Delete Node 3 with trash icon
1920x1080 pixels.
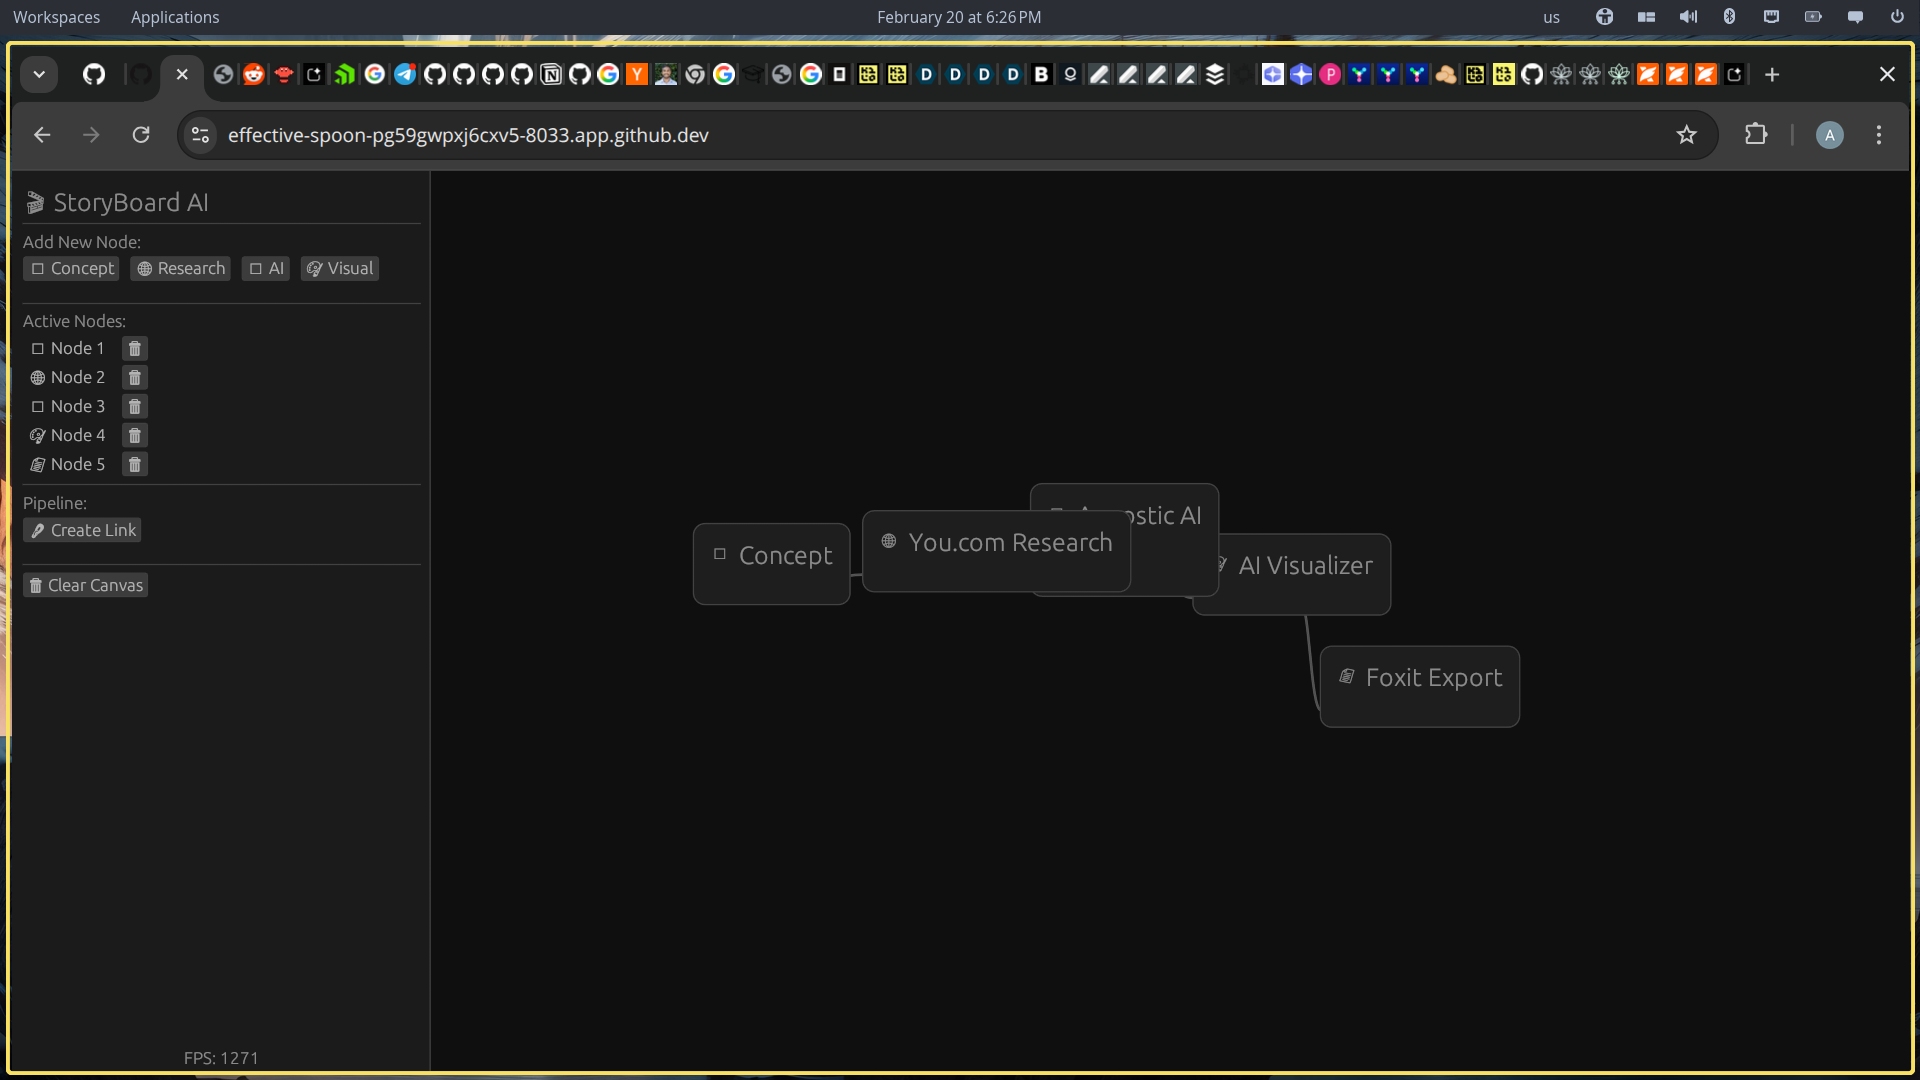[135, 406]
